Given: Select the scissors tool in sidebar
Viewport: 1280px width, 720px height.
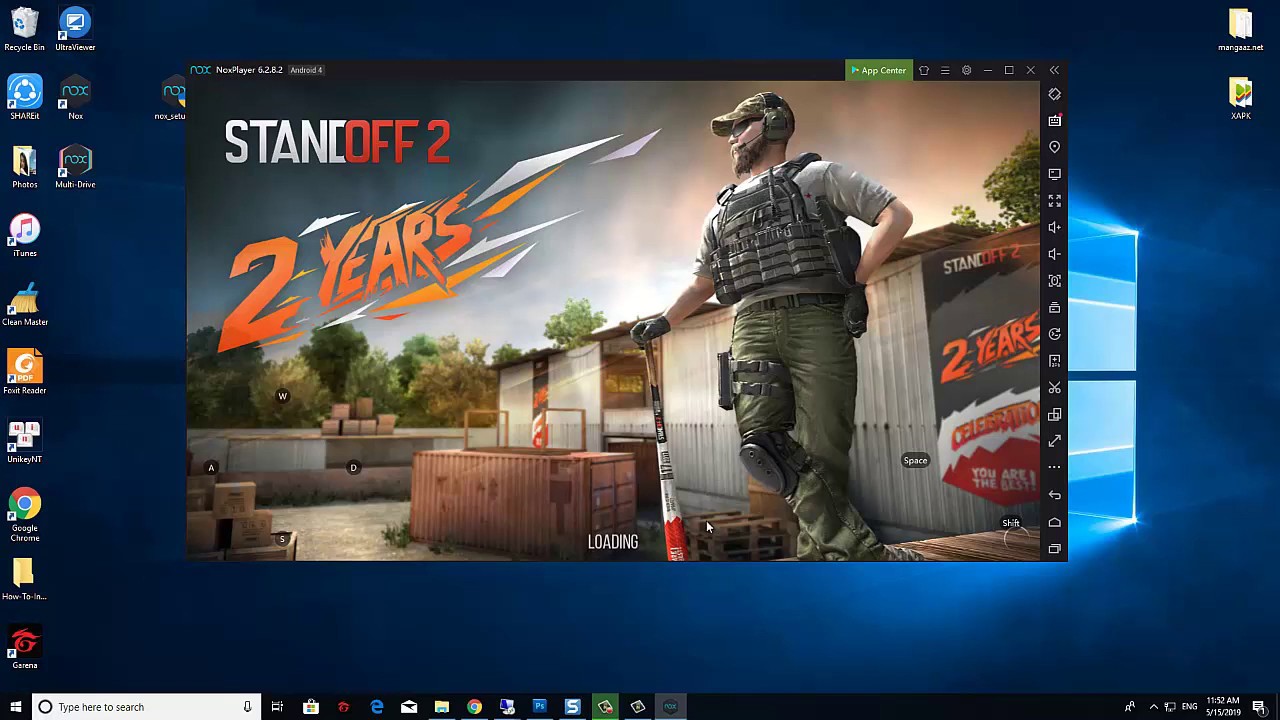Looking at the screenshot, I should click(1054, 387).
